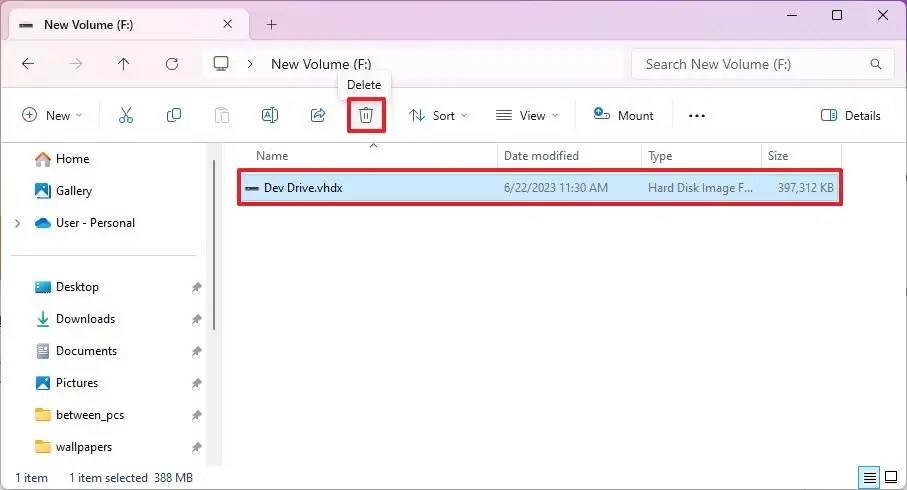
Task: Click the Back navigation arrow
Action: pyautogui.click(x=28, y=64)
